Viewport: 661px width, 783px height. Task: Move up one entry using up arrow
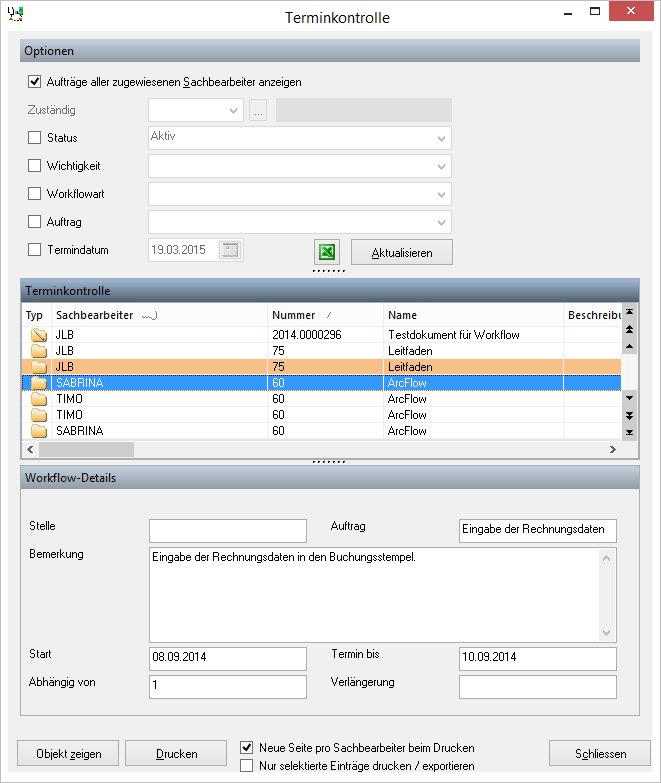click(630, 346)
